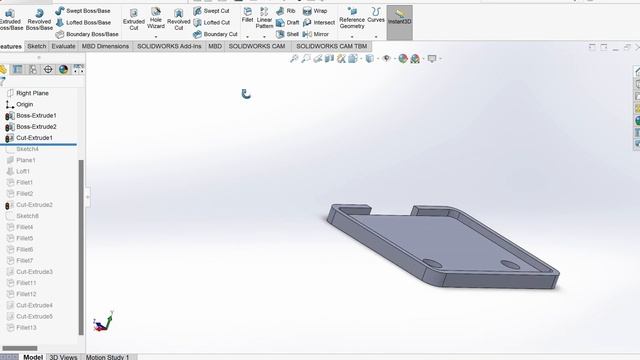The width and height of the screenshot is (640, 360).
Task: Start the Revolved Cut tool
Action: click(x=178, y=20)
